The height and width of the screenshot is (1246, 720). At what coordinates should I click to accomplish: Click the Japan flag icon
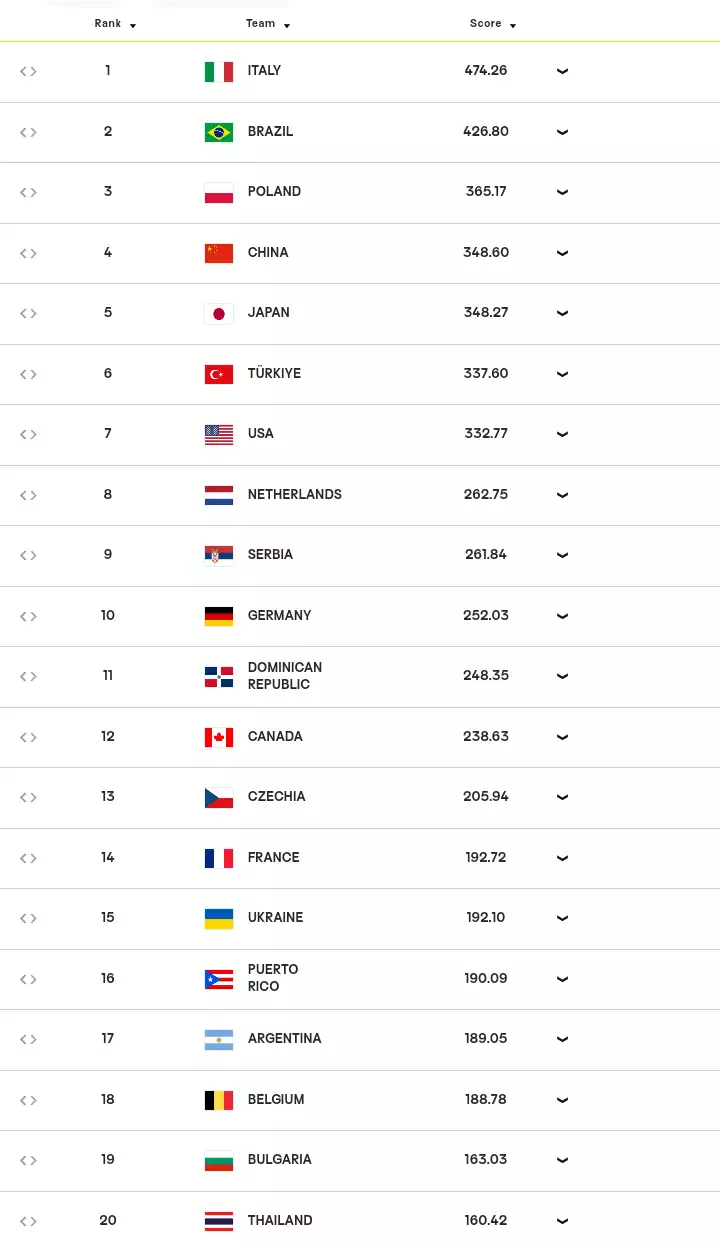[x=219, y=313]
